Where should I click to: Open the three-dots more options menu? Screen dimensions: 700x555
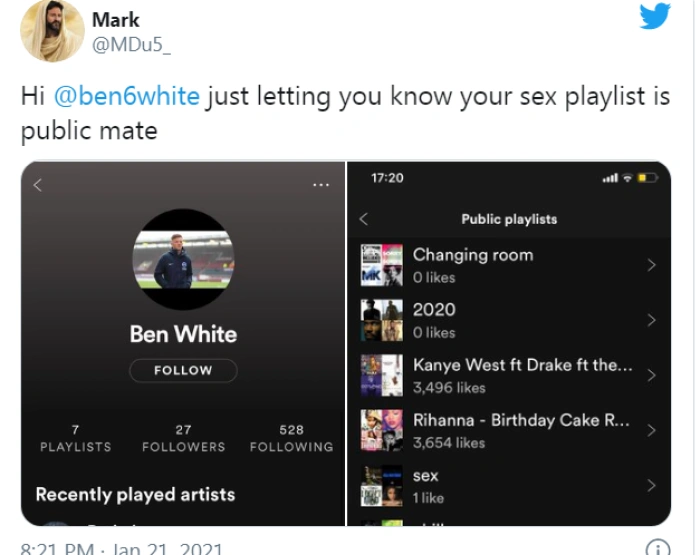coord(320,185)
